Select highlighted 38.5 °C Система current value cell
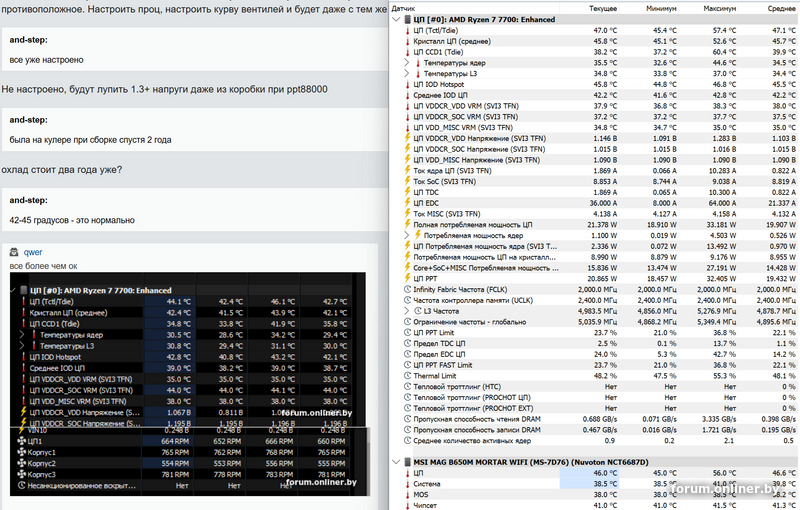The height and width of the screenshot is (510, 800). click(x=587, y=483)
